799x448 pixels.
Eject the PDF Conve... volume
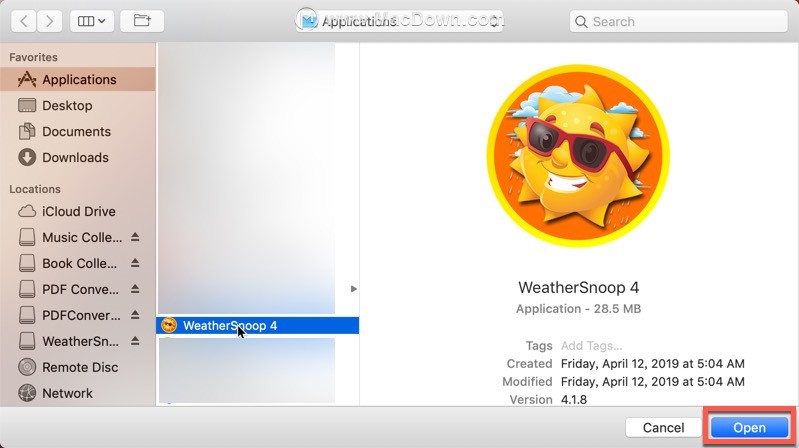(x=135, y=289)
